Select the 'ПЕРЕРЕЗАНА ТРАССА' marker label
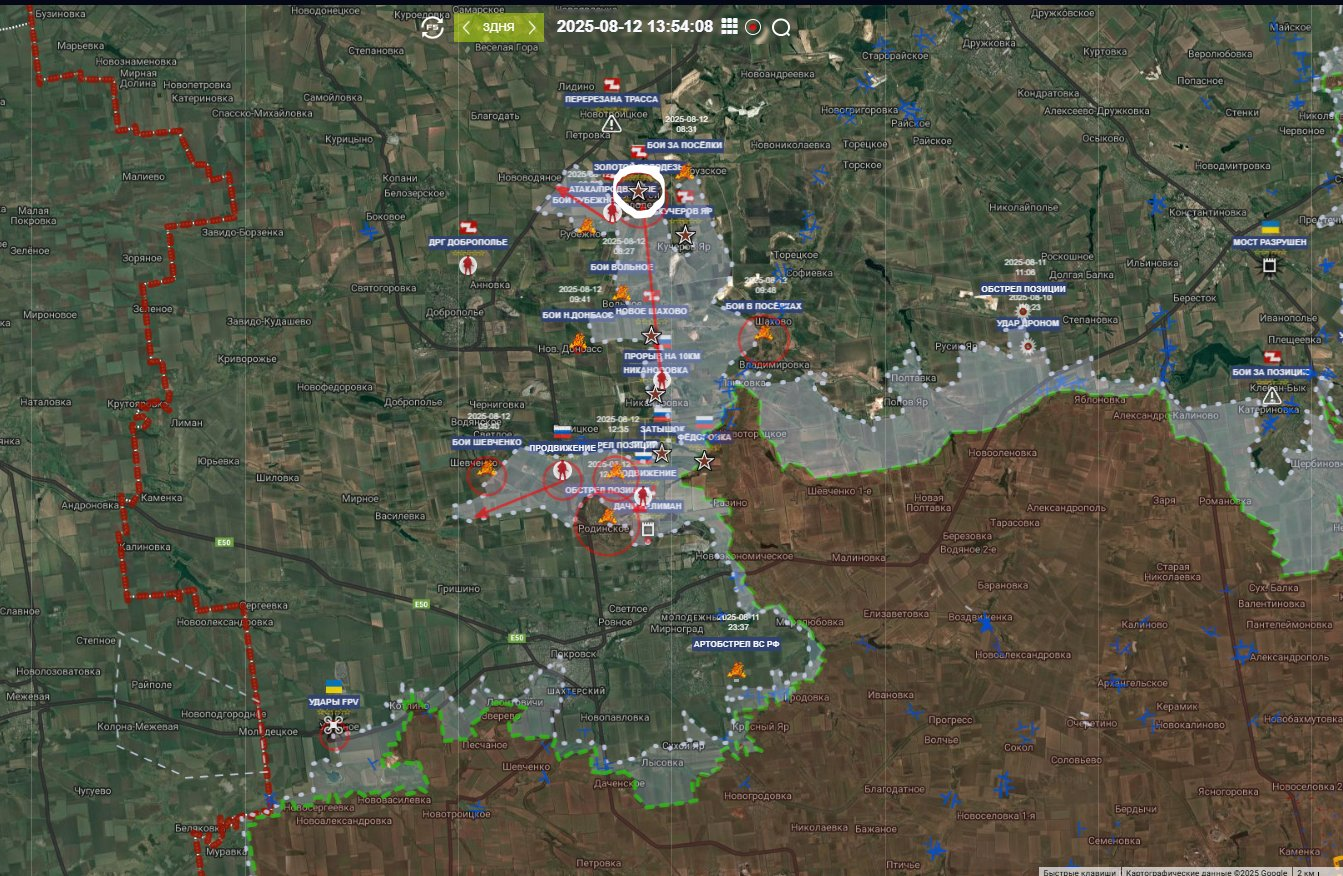The height and width of the screenshot is (876, 1343). pos(611,100)
